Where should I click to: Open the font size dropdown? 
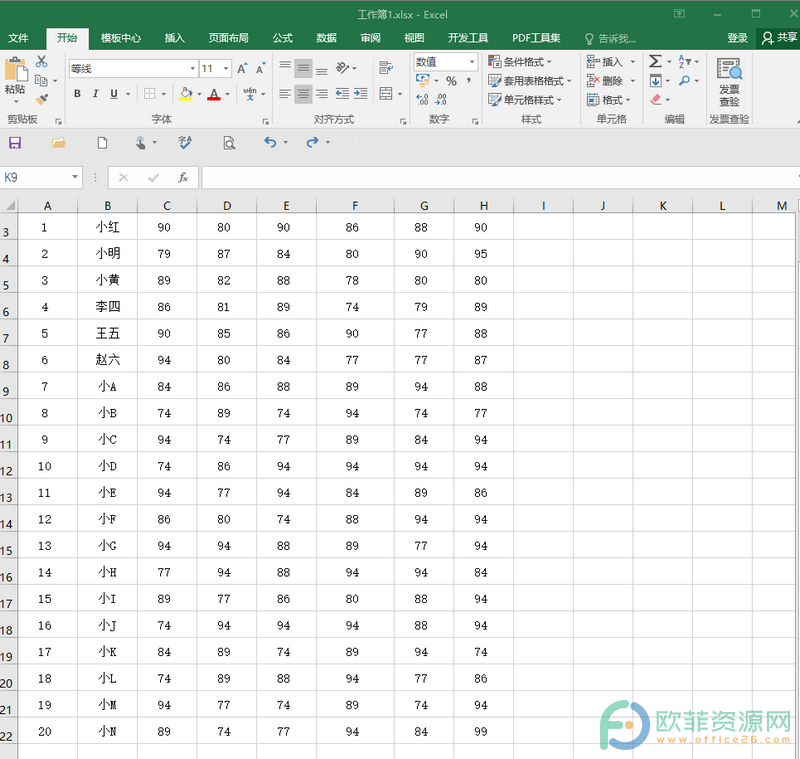[x=226, y=68]
